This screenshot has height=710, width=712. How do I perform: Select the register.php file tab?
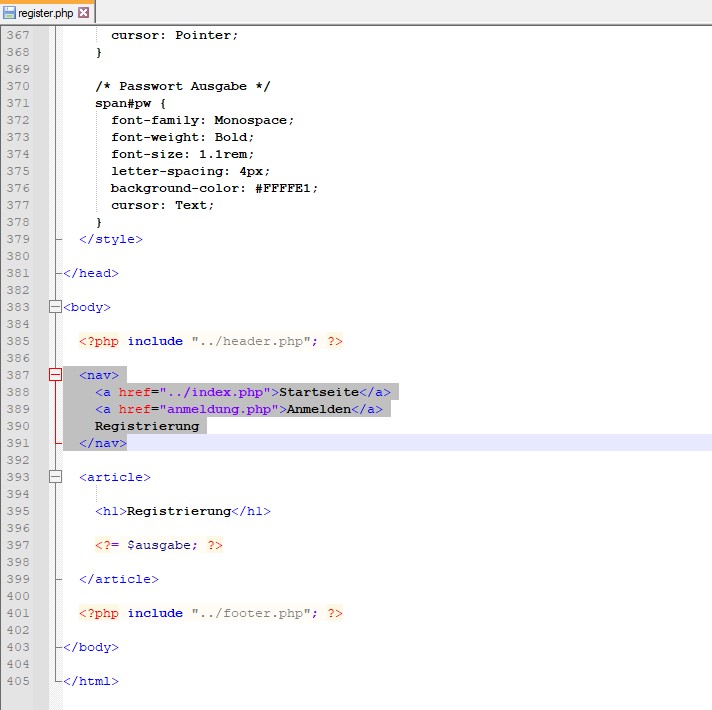click(x=45, y=13)
